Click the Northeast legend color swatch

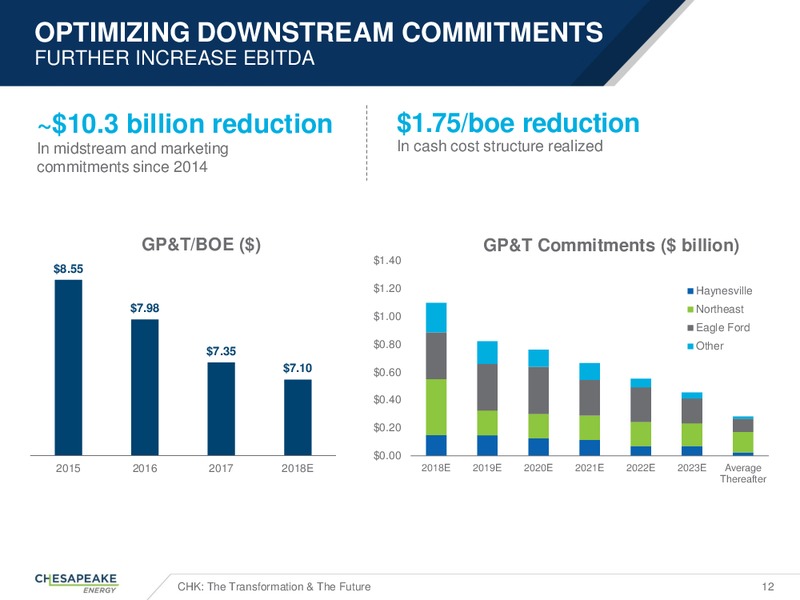[691, 310]
